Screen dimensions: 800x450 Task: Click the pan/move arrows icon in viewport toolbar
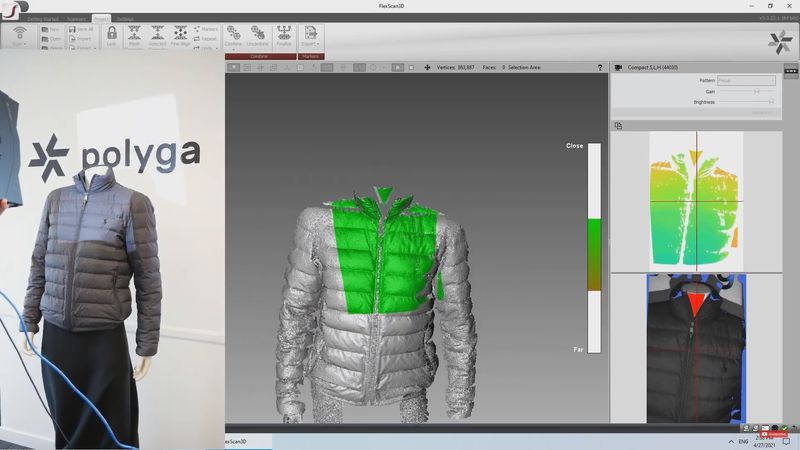(428, 68)
